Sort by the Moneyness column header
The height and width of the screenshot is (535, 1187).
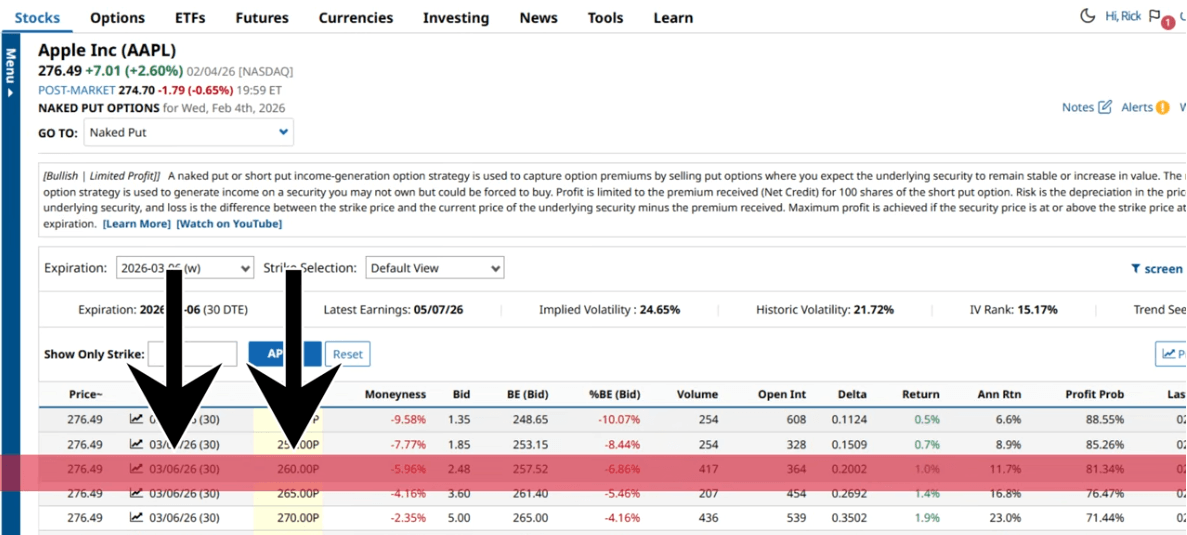pos(395,394)
